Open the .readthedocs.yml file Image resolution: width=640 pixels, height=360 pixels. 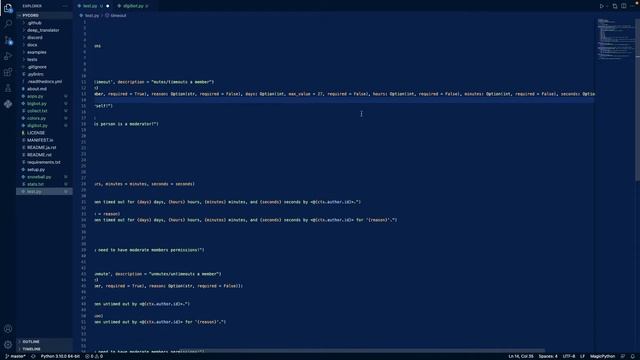tap(44, 82)
